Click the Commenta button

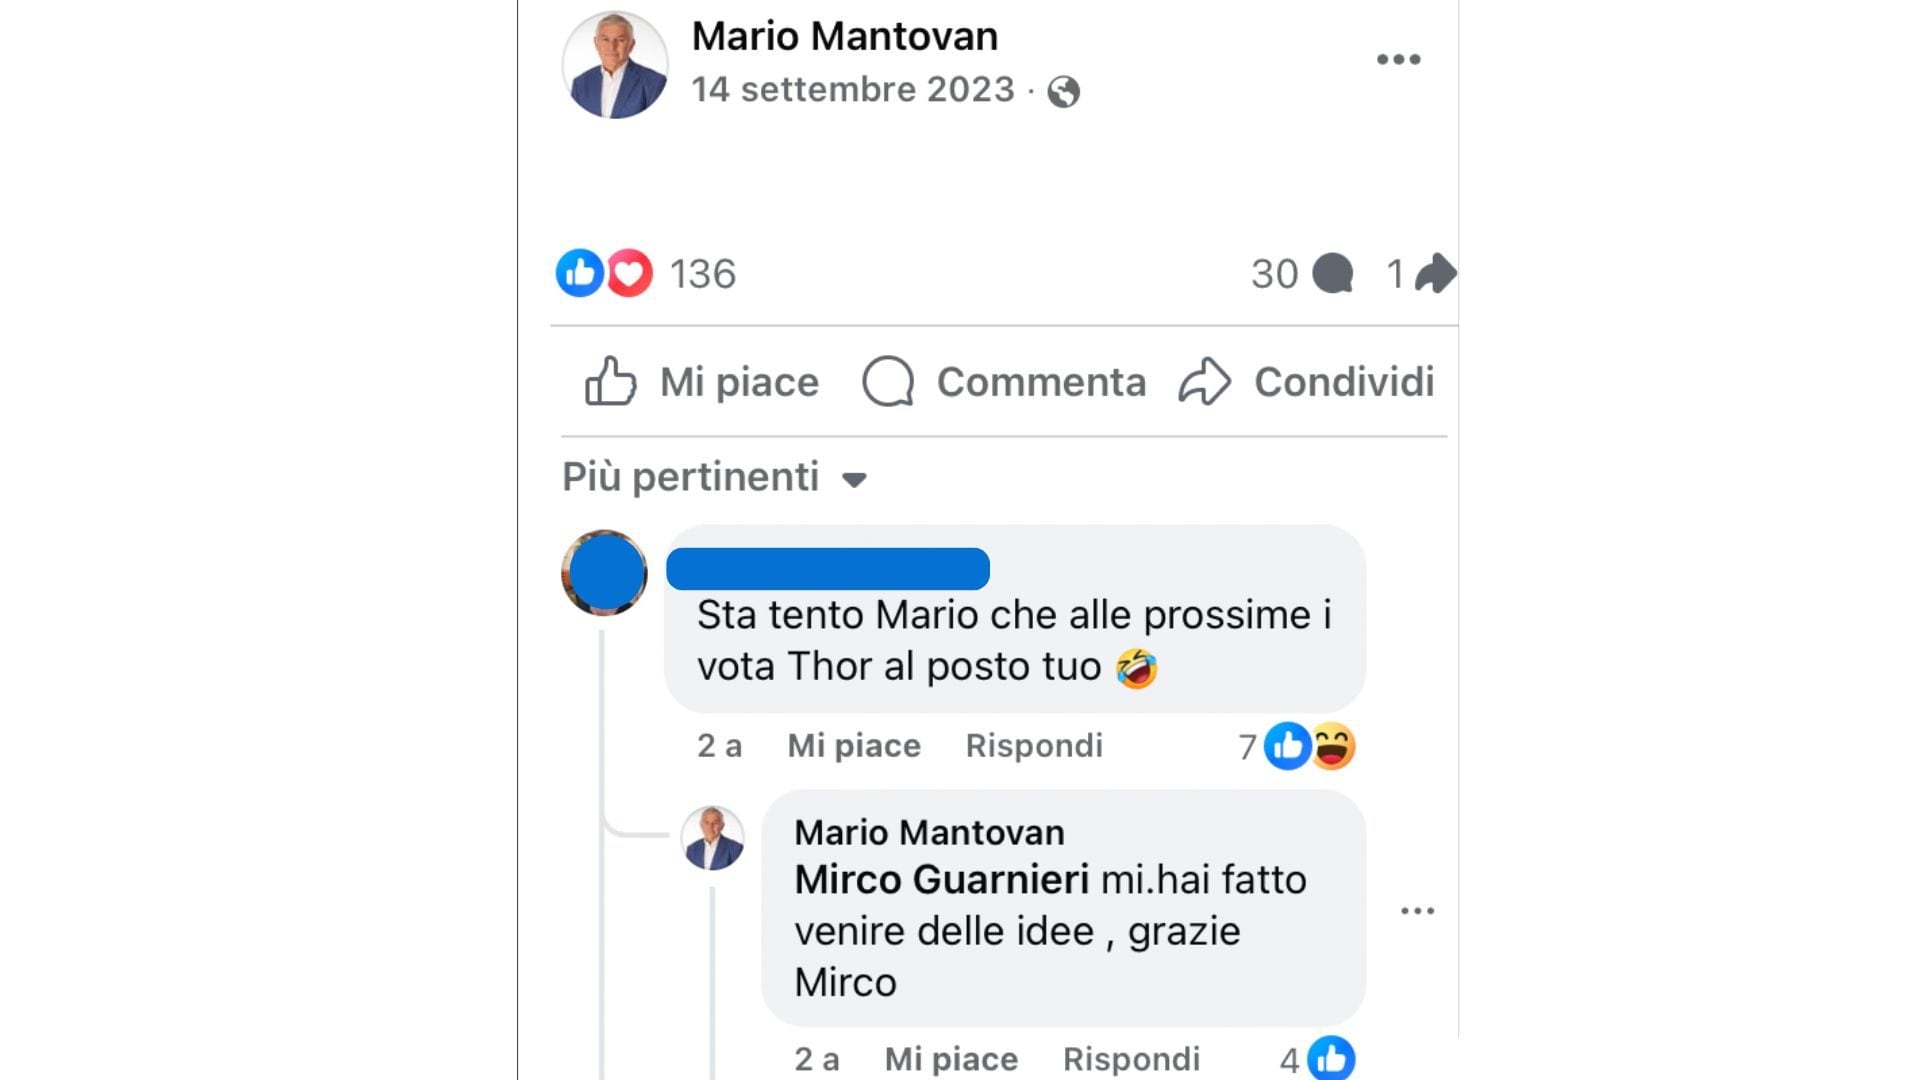point(1004,382)
